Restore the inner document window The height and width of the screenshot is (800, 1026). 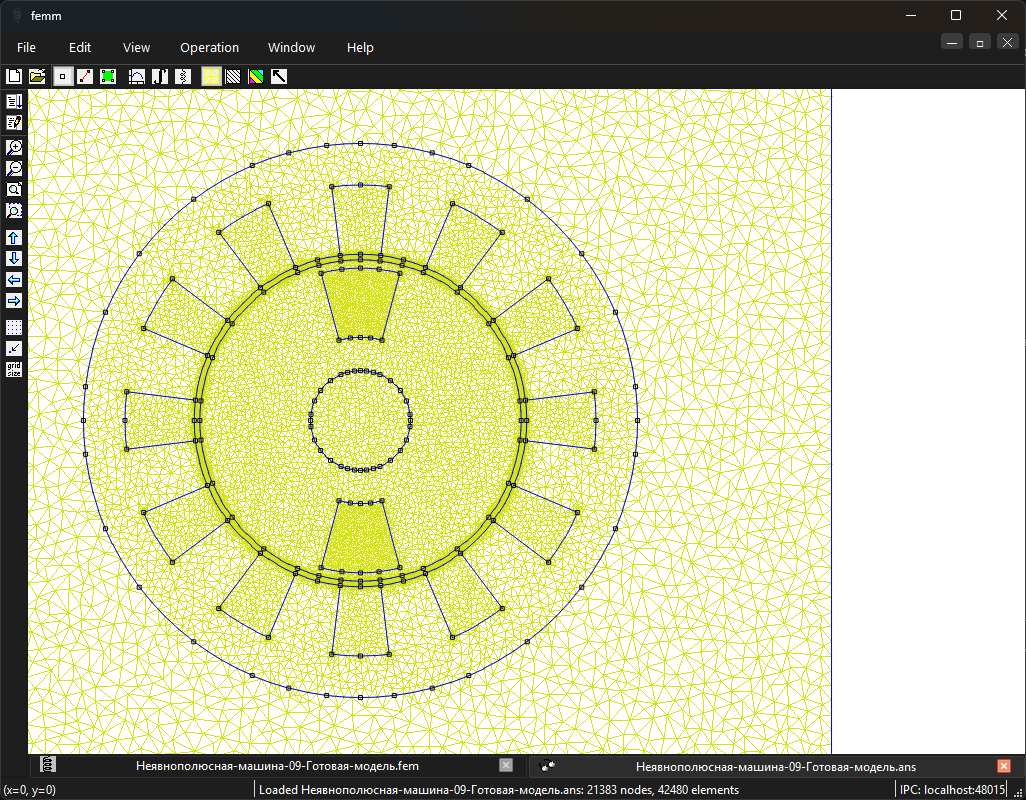(x=980, y=43)
